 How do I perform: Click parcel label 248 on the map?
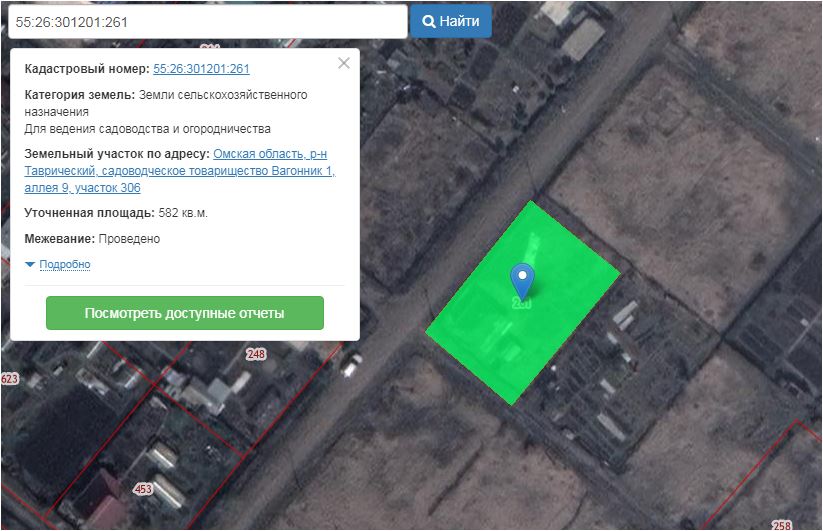point(256,354)
